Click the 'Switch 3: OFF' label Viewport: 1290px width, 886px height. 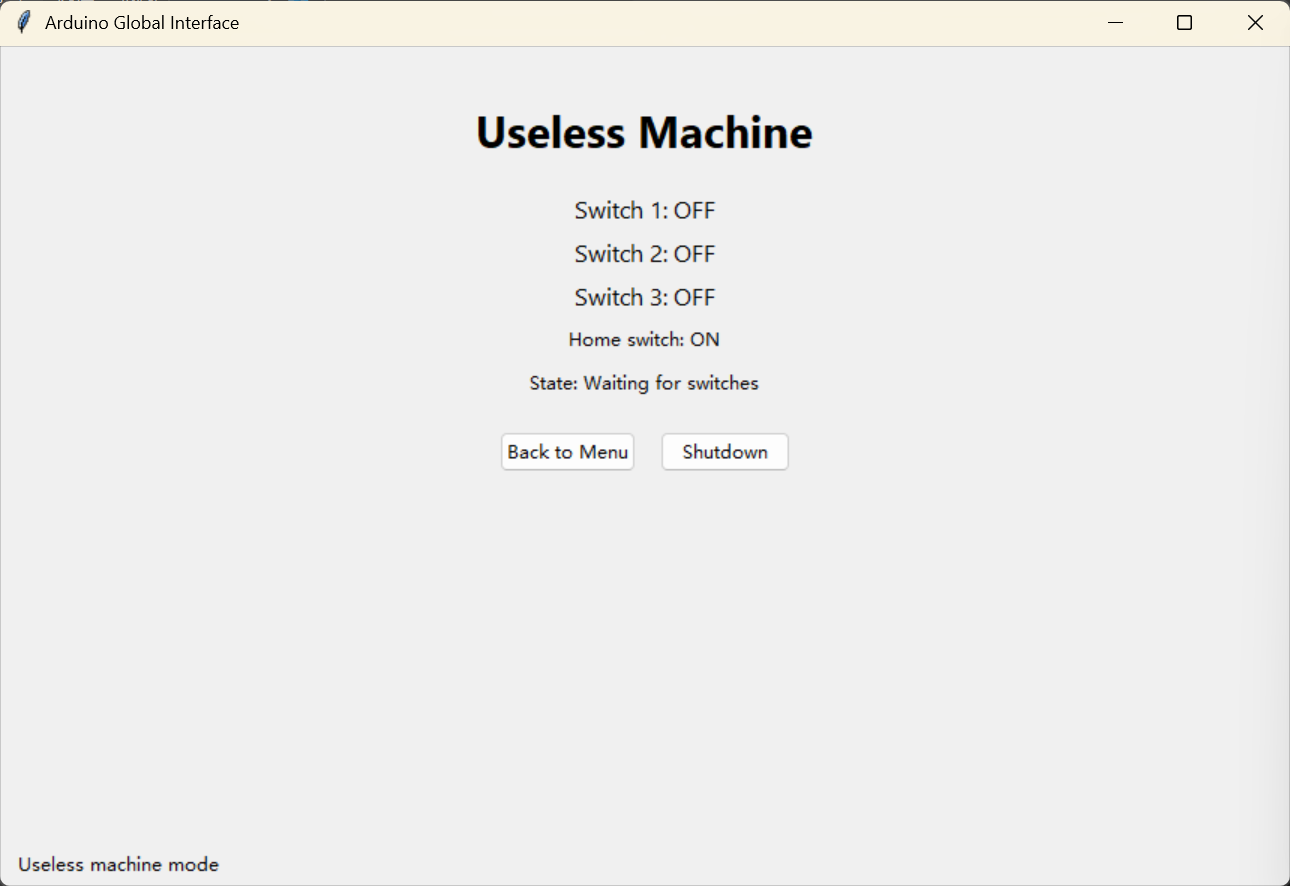645,297
